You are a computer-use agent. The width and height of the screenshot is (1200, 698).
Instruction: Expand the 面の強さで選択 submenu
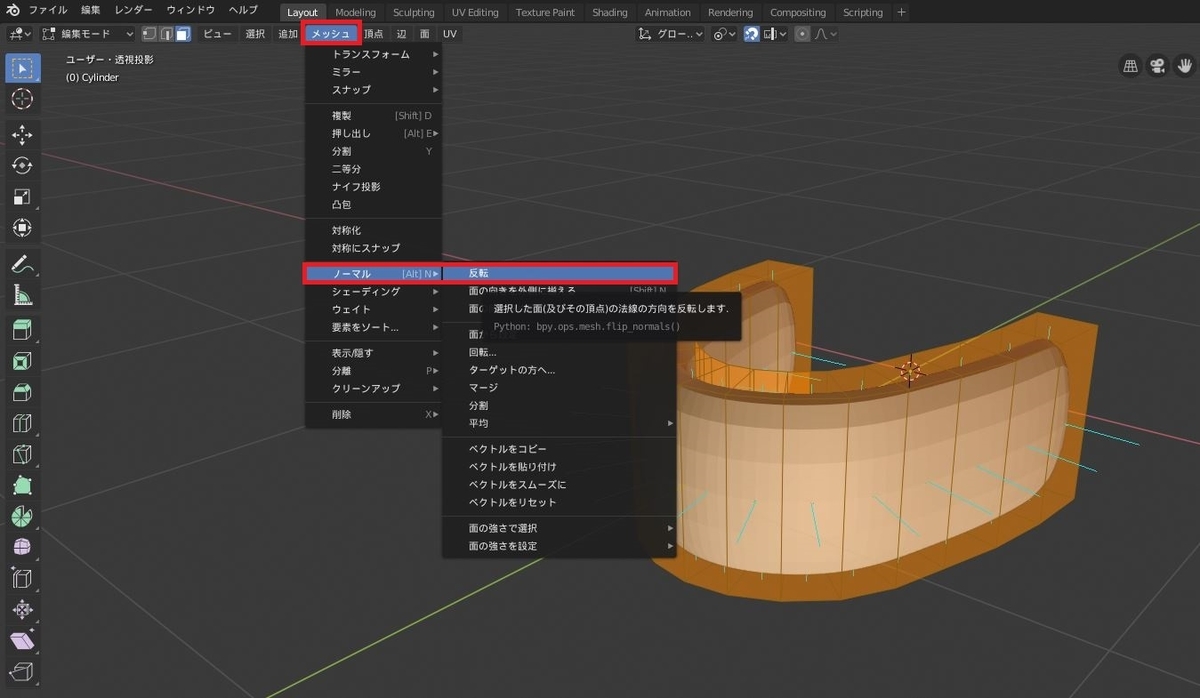[559, 528]
